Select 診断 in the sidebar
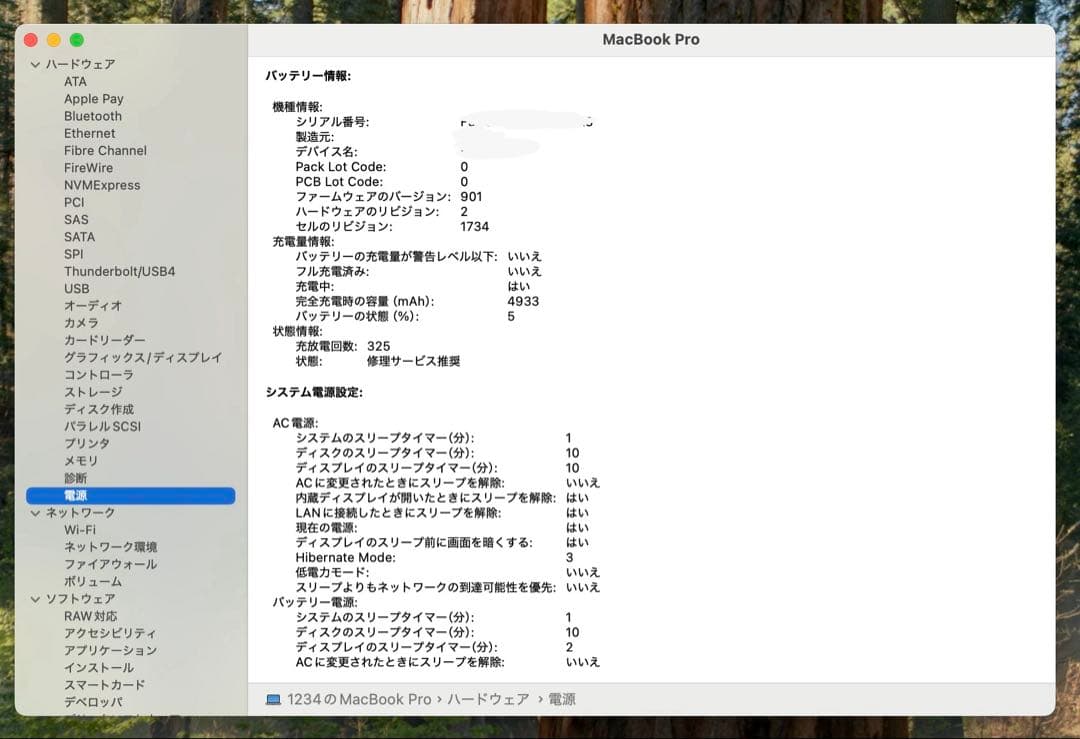The image size is (1080, 739). click(76, 477)
